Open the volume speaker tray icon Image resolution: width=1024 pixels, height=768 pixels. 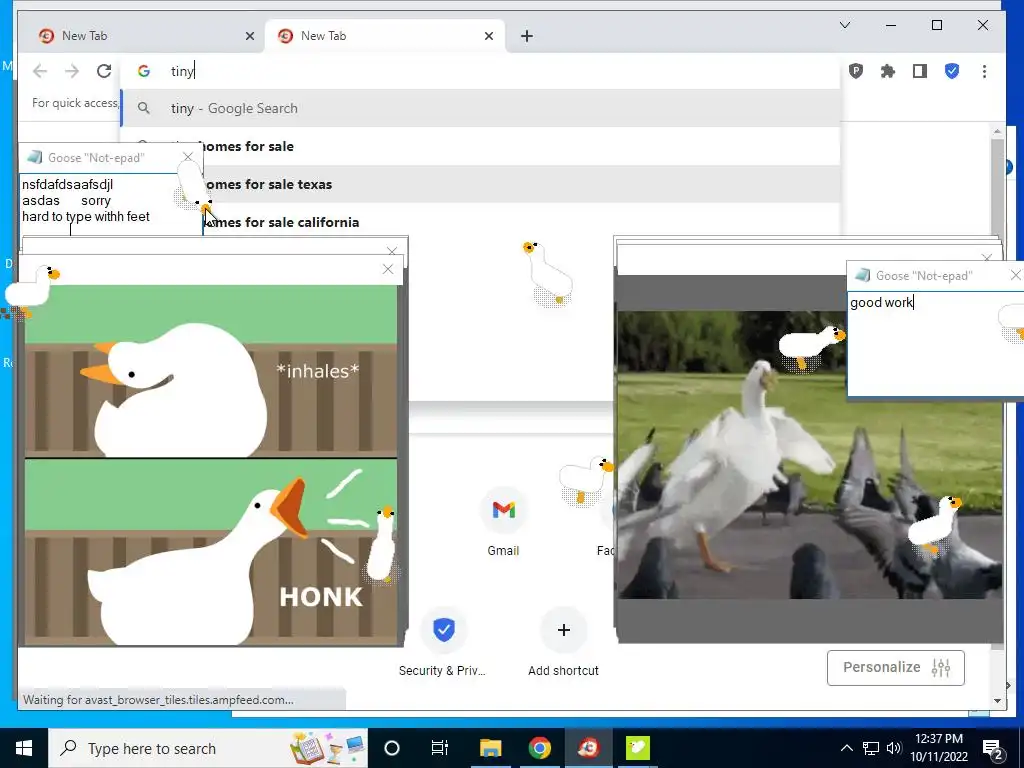894,748
